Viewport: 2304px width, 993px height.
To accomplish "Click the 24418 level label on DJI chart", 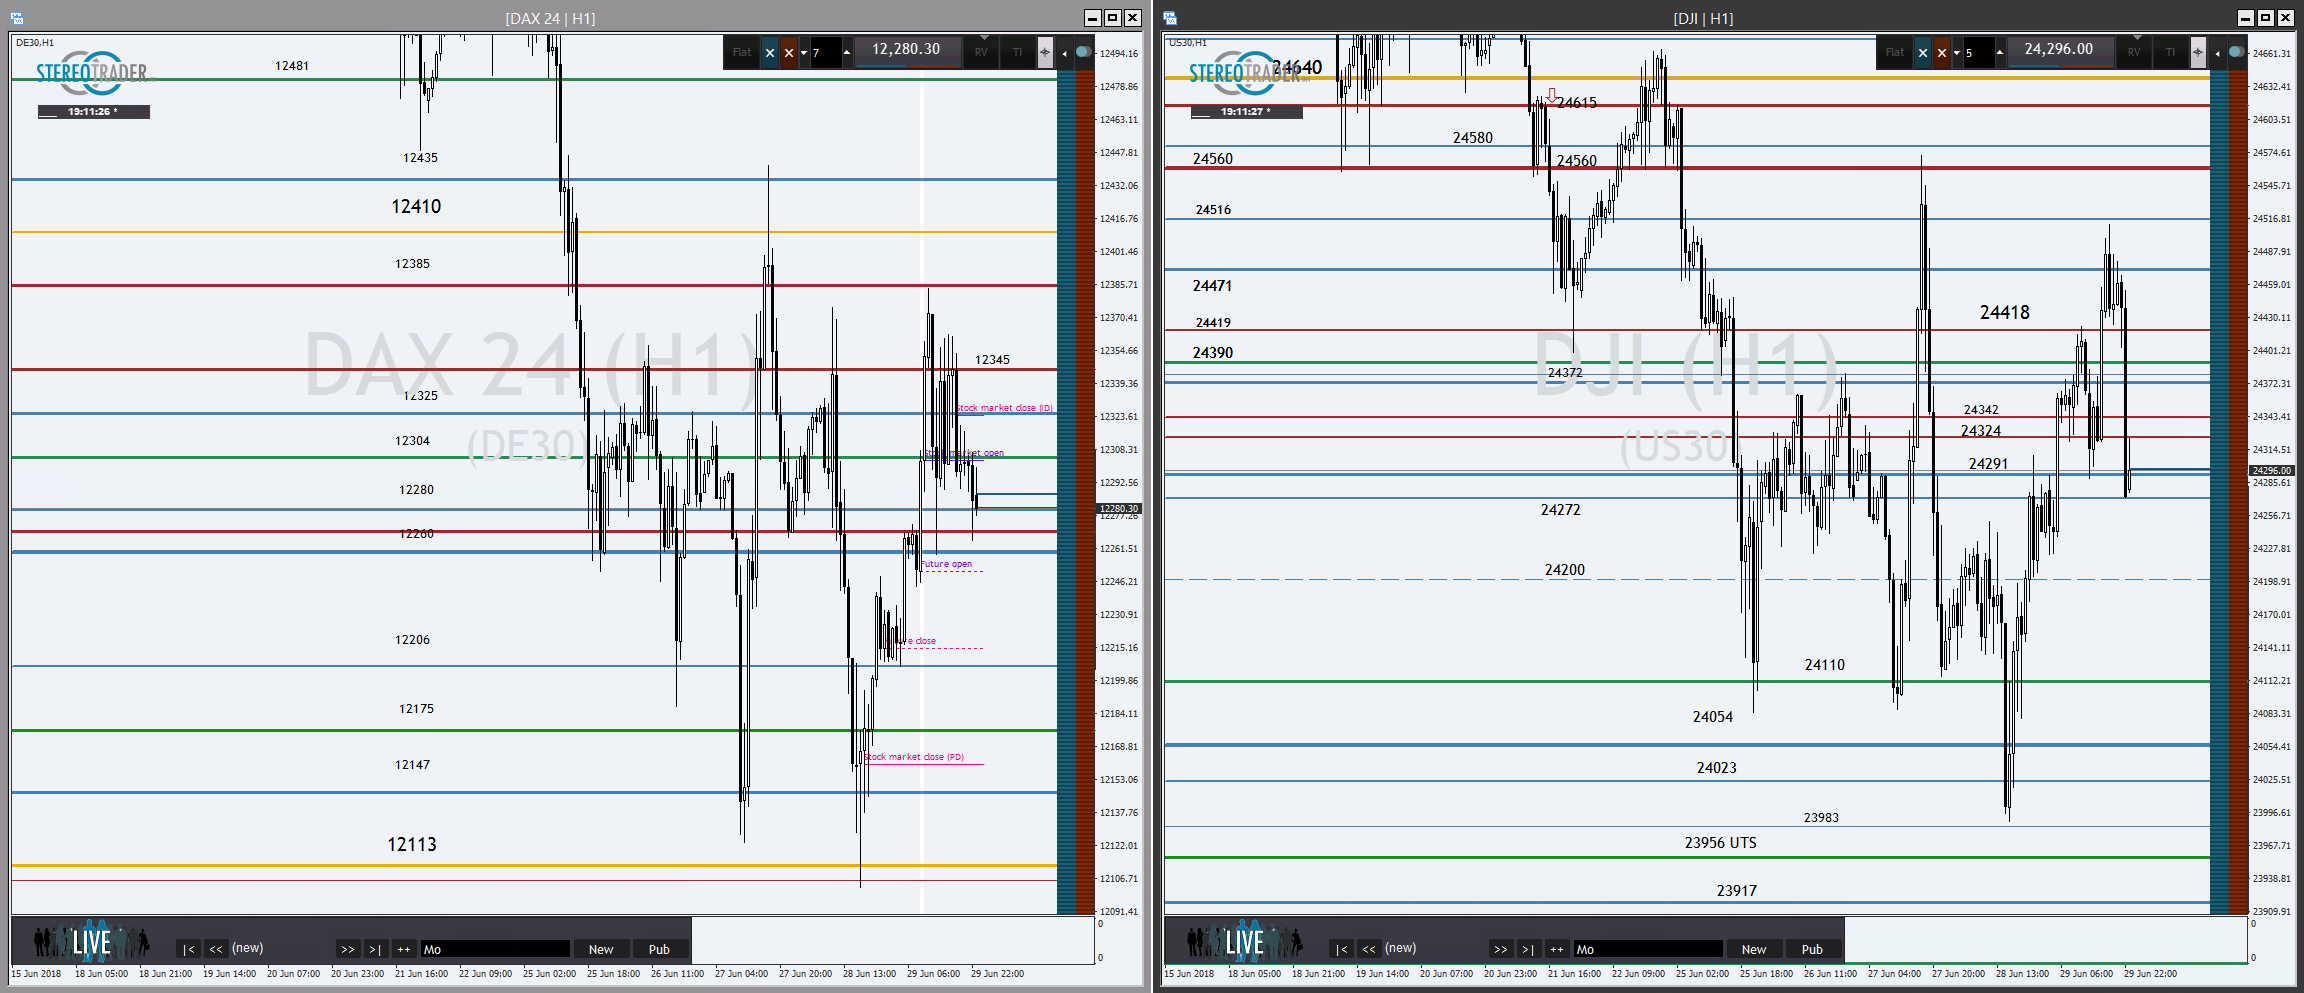I will tap(2005, 312).
